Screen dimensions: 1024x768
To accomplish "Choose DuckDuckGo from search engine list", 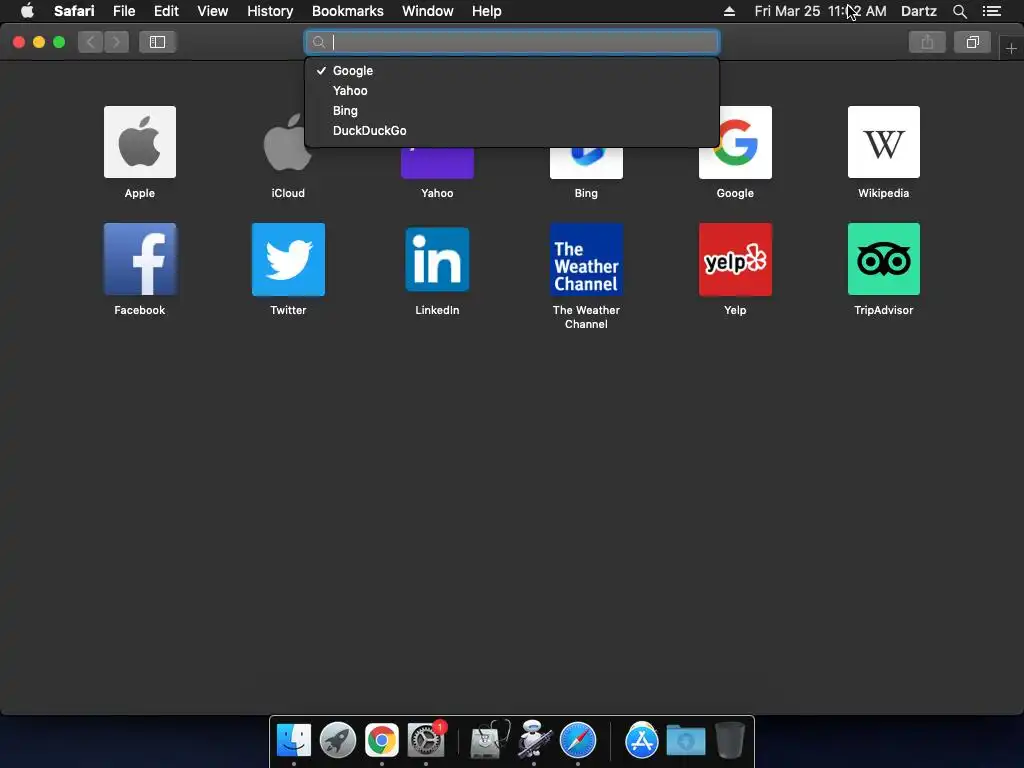I will [512, 131].
